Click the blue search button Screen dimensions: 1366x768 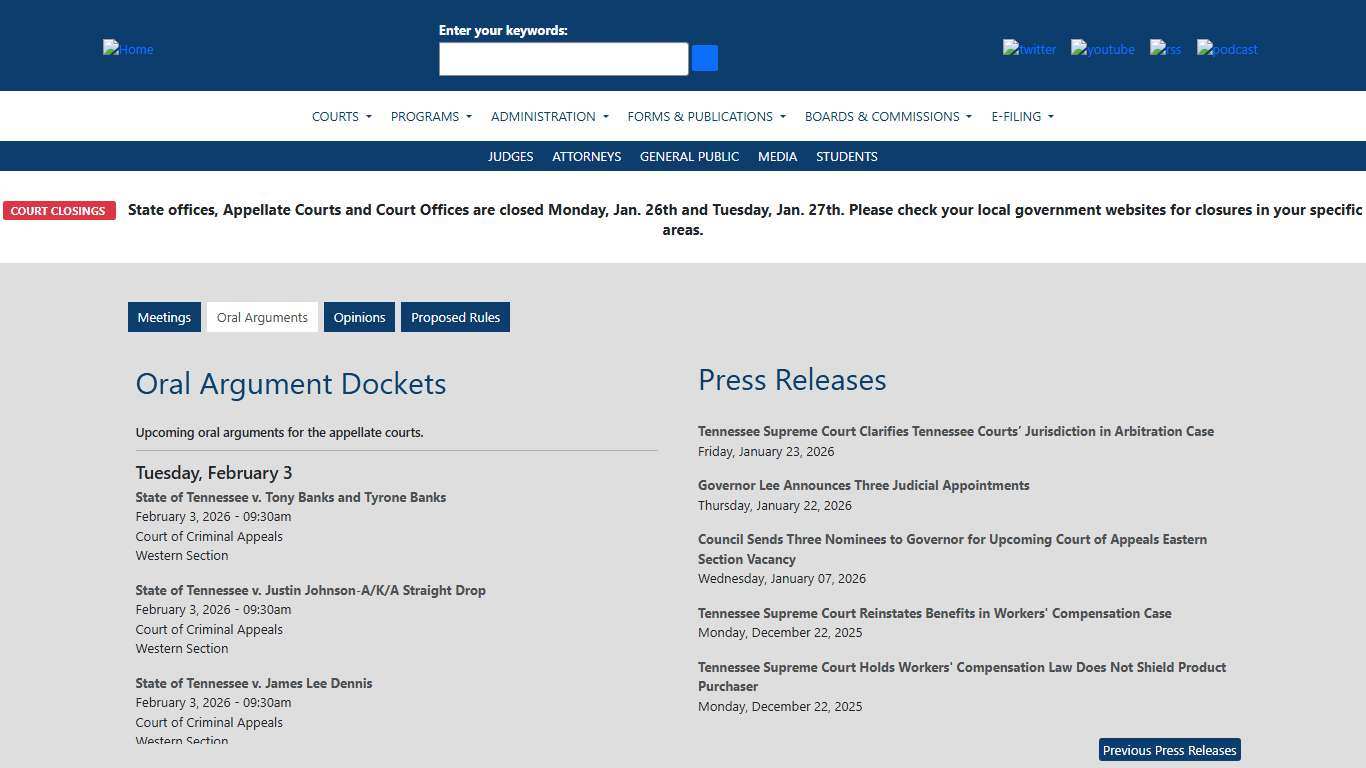pos(704,58)
